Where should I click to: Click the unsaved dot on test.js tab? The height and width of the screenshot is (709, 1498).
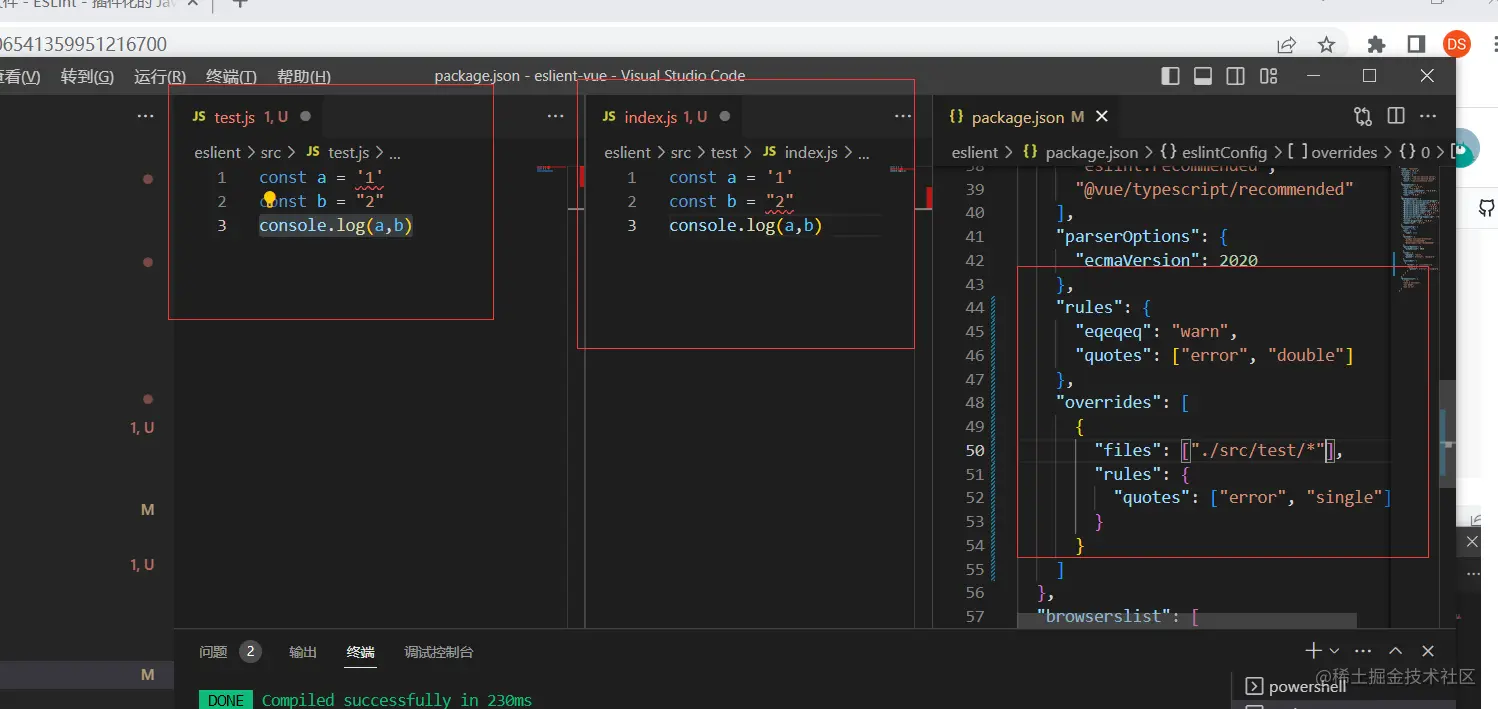pyautogui.click(x=305, y=117)
